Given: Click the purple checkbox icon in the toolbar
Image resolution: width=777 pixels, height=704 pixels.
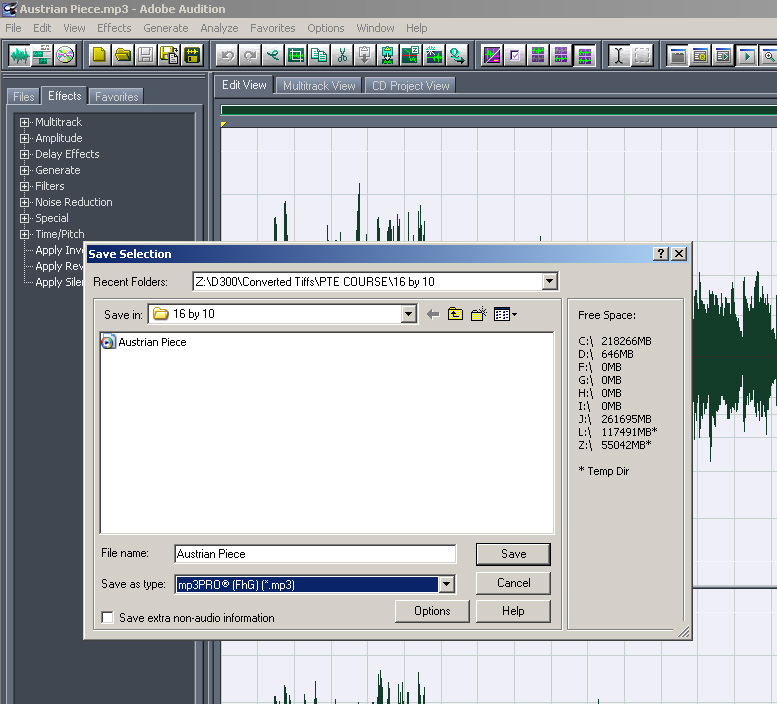Looking at the screenshot, I should pos(515,55).
